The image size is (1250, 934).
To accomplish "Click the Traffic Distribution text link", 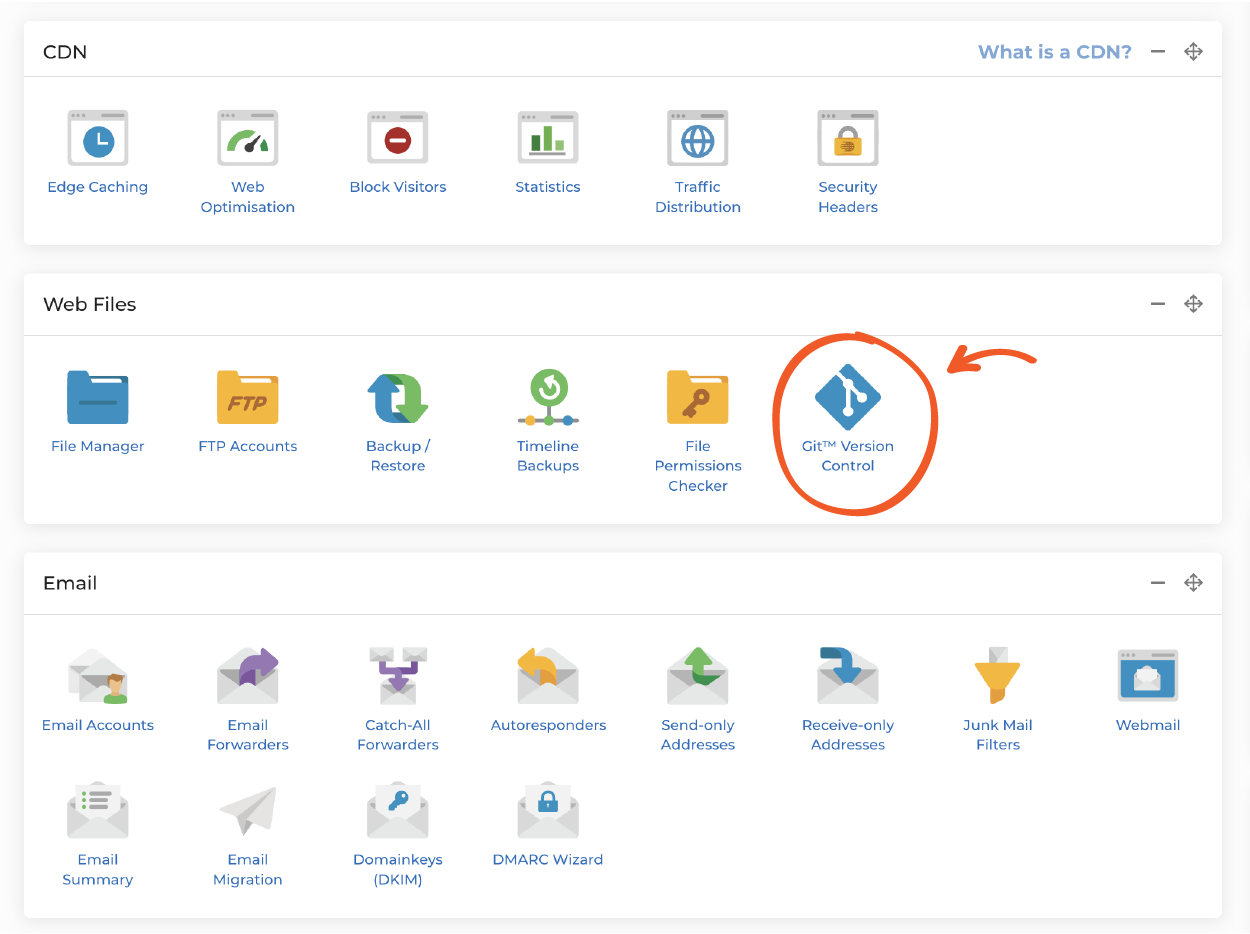I will point(698,197).
